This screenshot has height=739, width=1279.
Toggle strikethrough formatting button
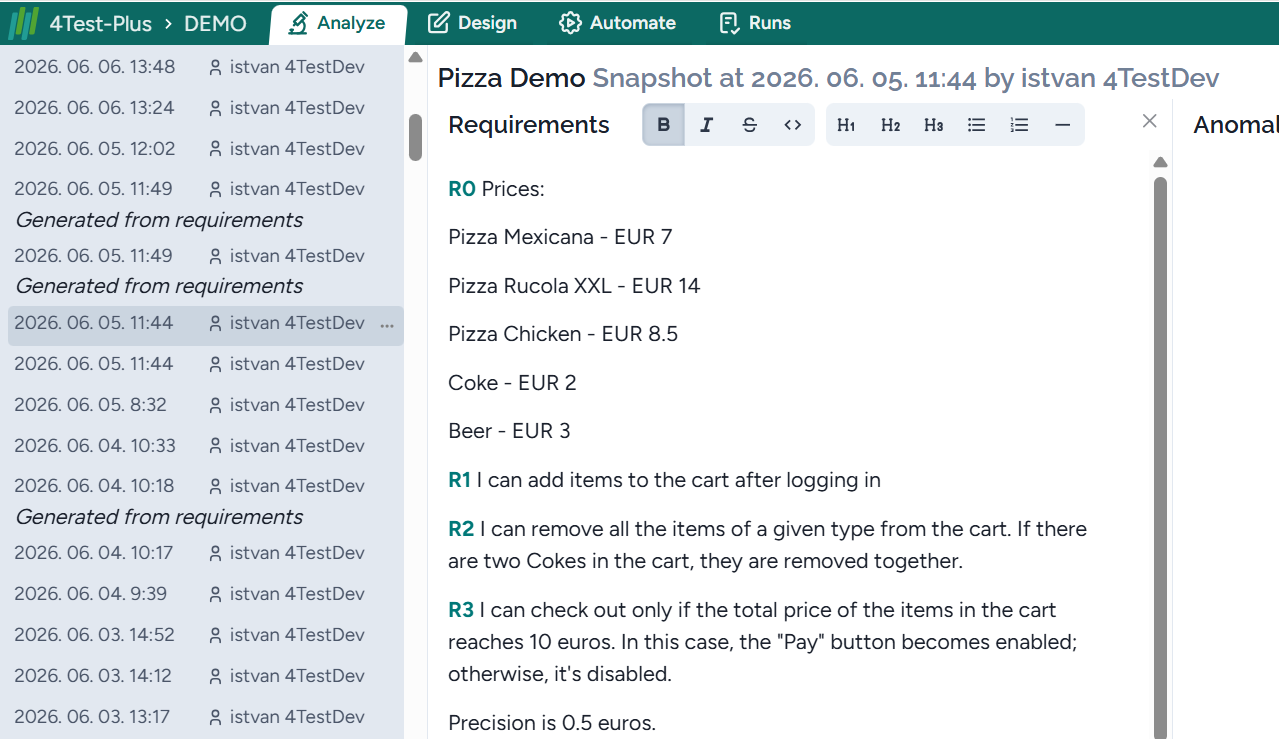(x=750, y=125)
